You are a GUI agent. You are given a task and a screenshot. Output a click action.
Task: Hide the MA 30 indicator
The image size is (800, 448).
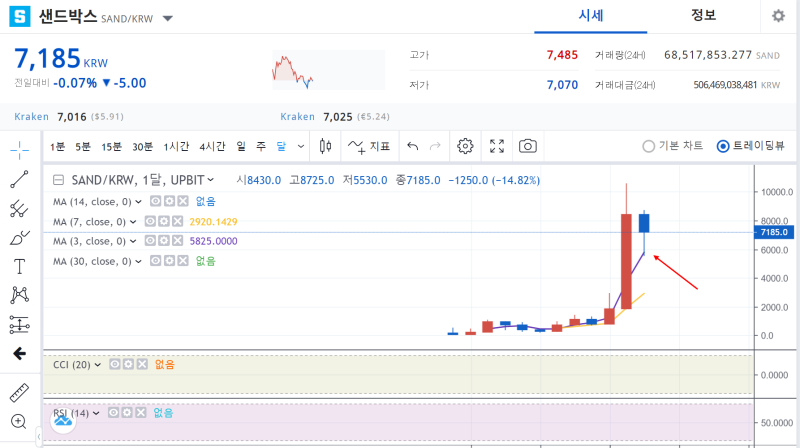point(155,261)
